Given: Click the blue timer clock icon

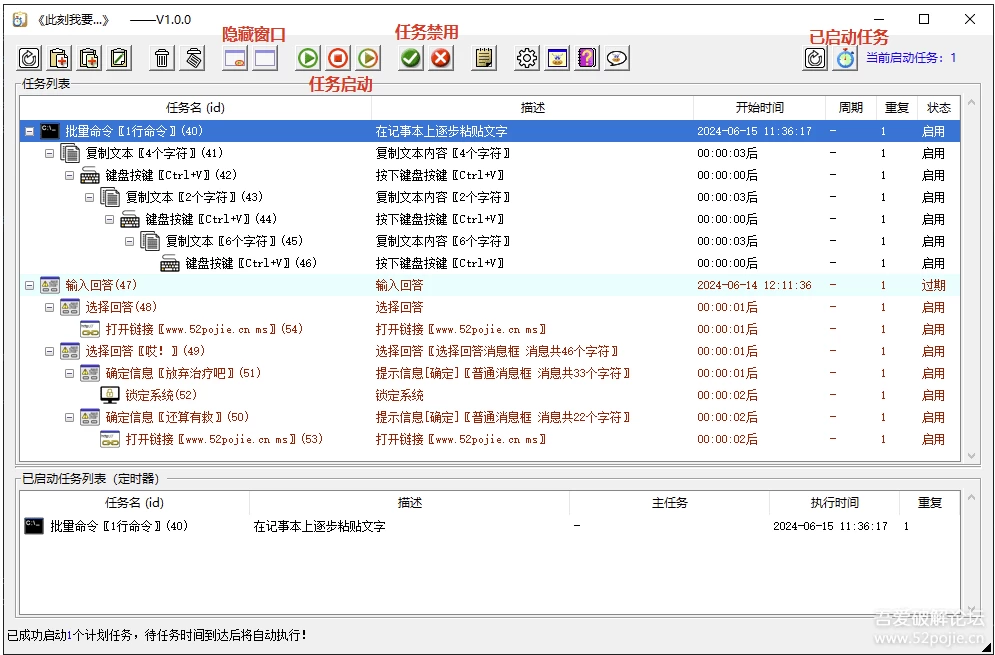Looking at the screenshot, I should click(x=845, y=59).
